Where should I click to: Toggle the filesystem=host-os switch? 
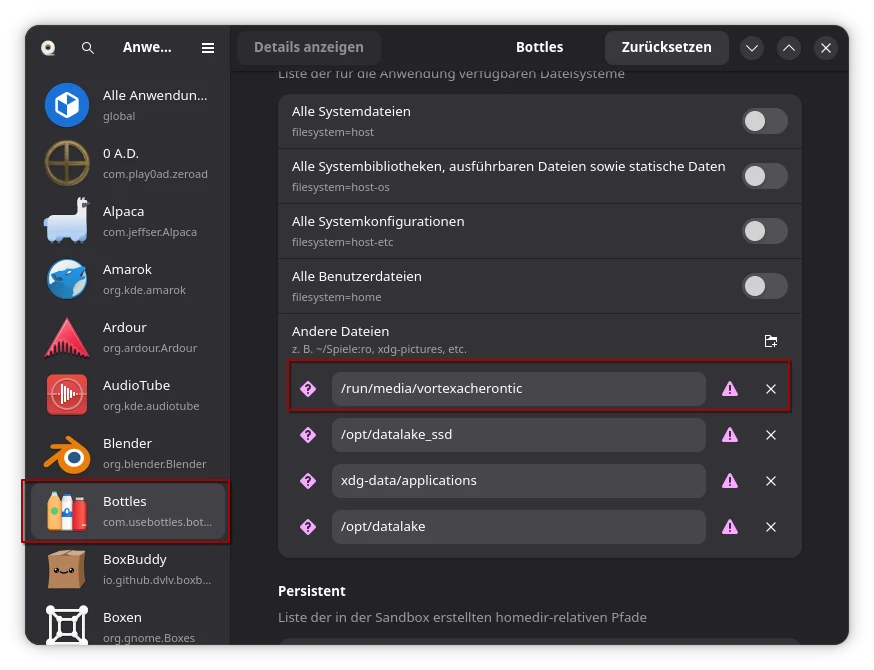(x=764, y=177)
